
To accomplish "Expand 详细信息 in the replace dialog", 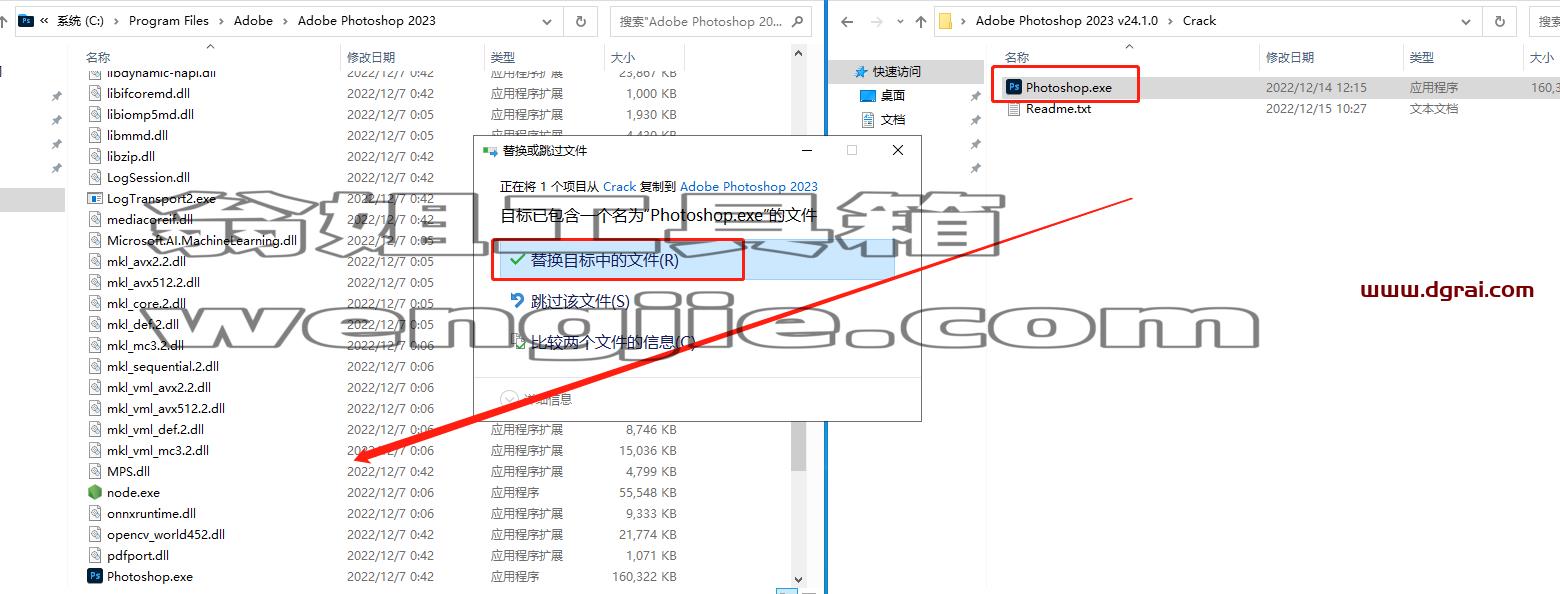I will click(x=509, y=399).
